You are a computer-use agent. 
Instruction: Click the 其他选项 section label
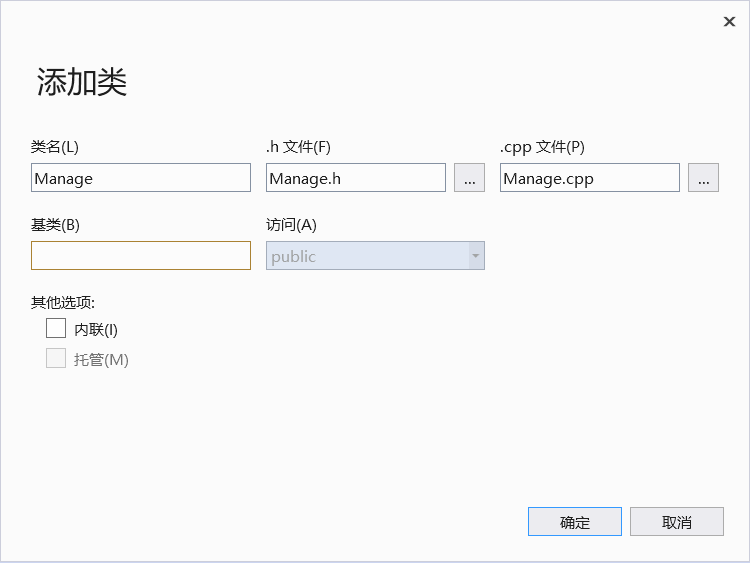63,302
